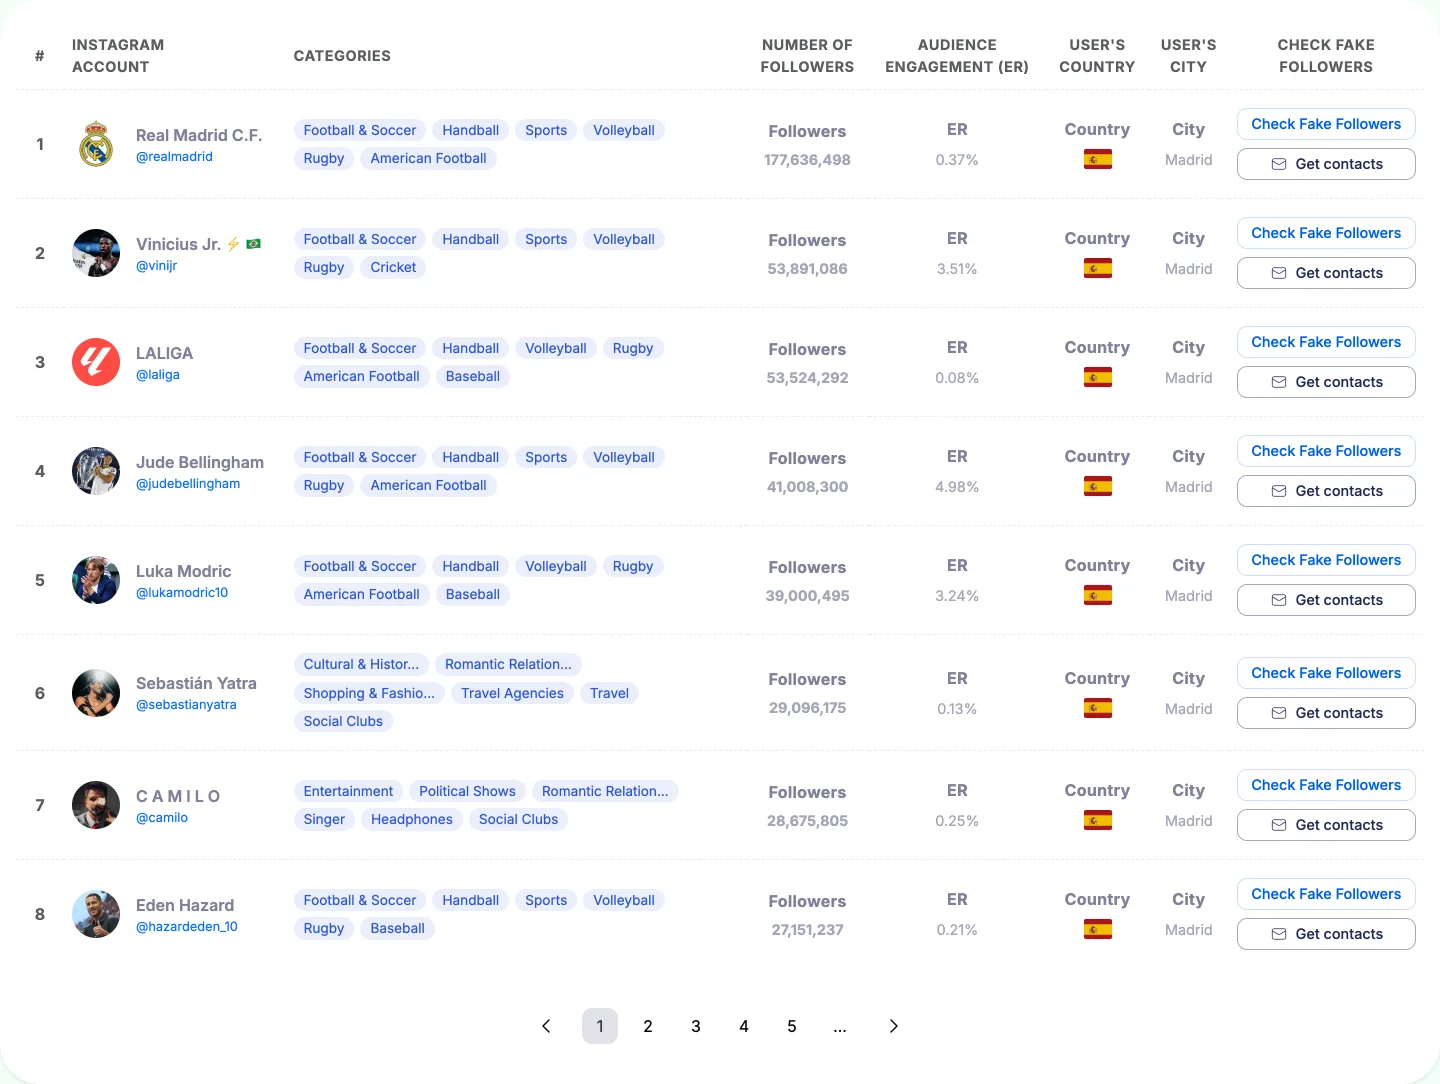Image resolution: width=1440 pixels, height=1084 pixels.
Task: Check Fake Followers for Luka Modric
Action: pyautogui.click(x=1326, y=560)
